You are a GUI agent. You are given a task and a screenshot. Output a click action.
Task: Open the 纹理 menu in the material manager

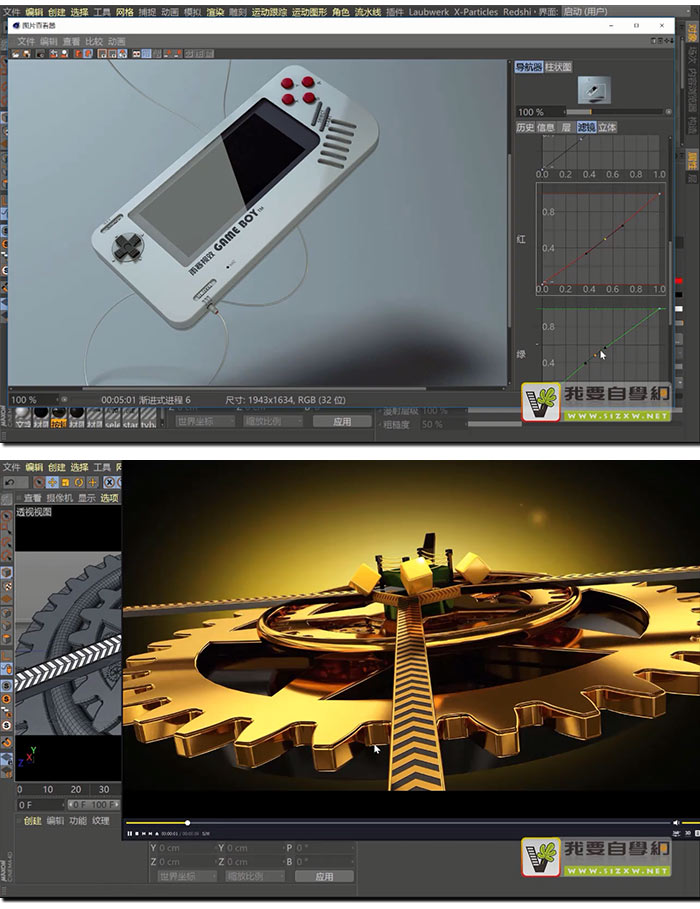pos(100,820)
